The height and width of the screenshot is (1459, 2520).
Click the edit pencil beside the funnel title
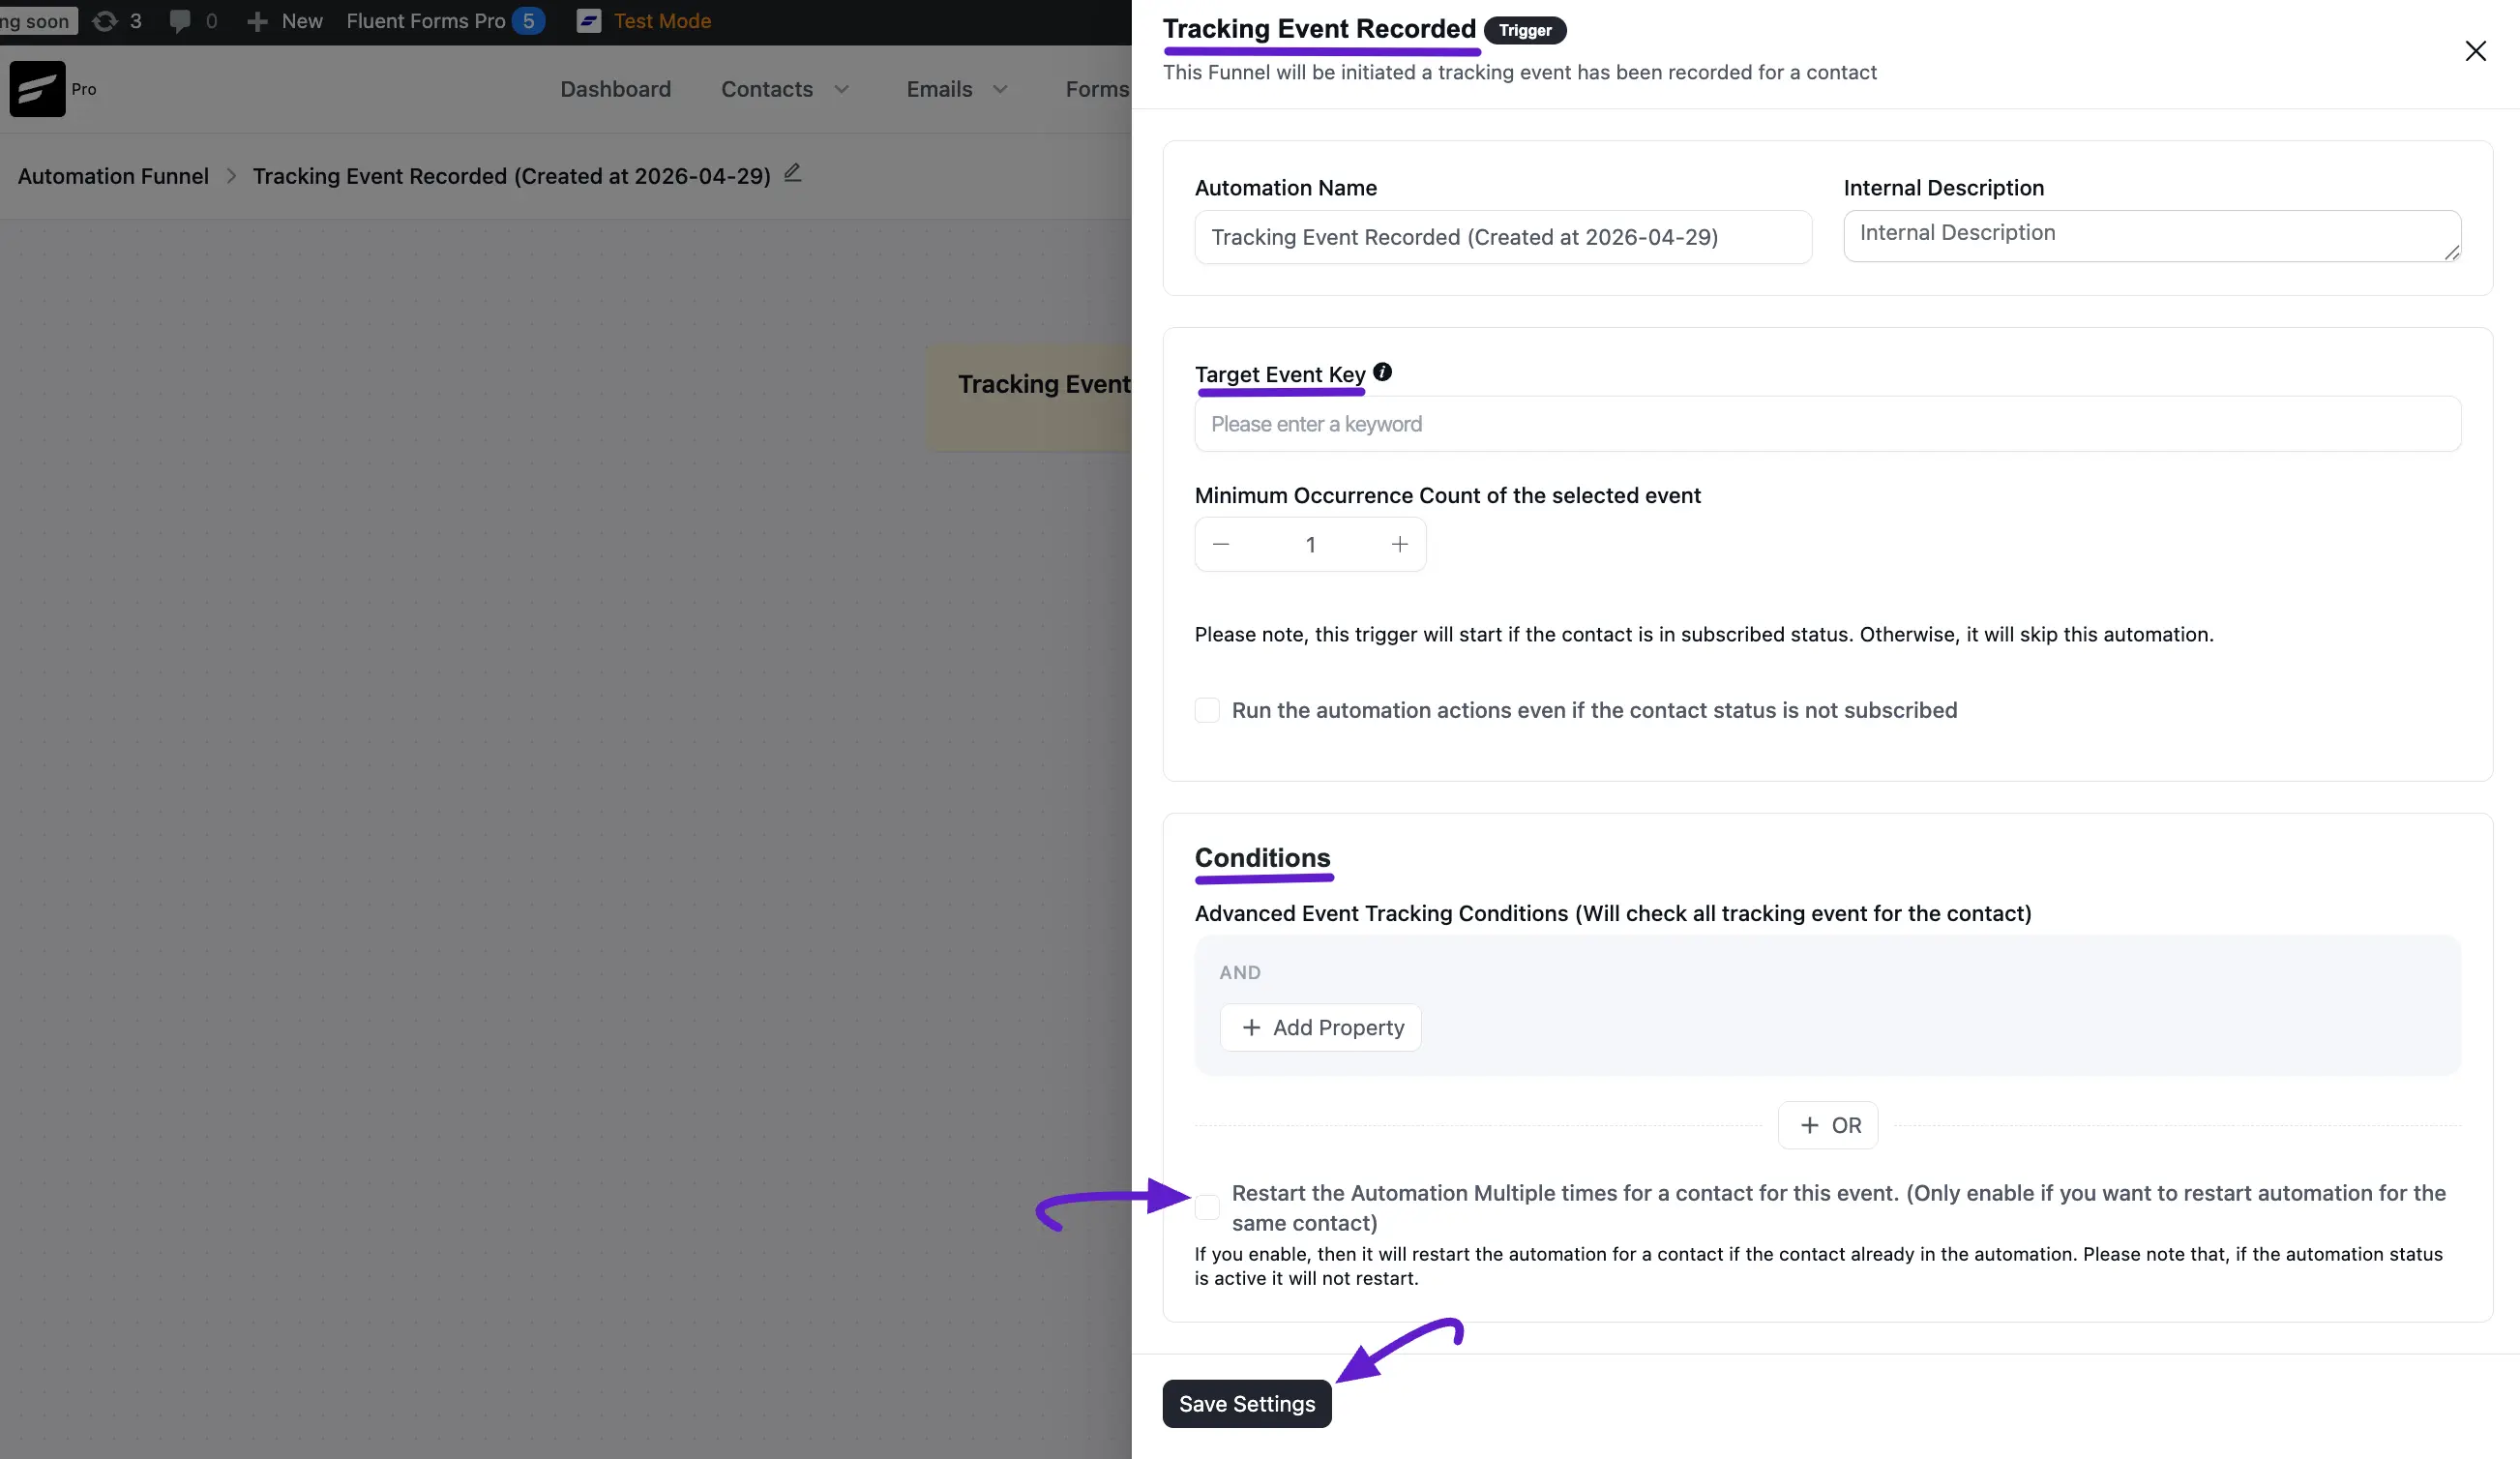(x=792, y=173)
